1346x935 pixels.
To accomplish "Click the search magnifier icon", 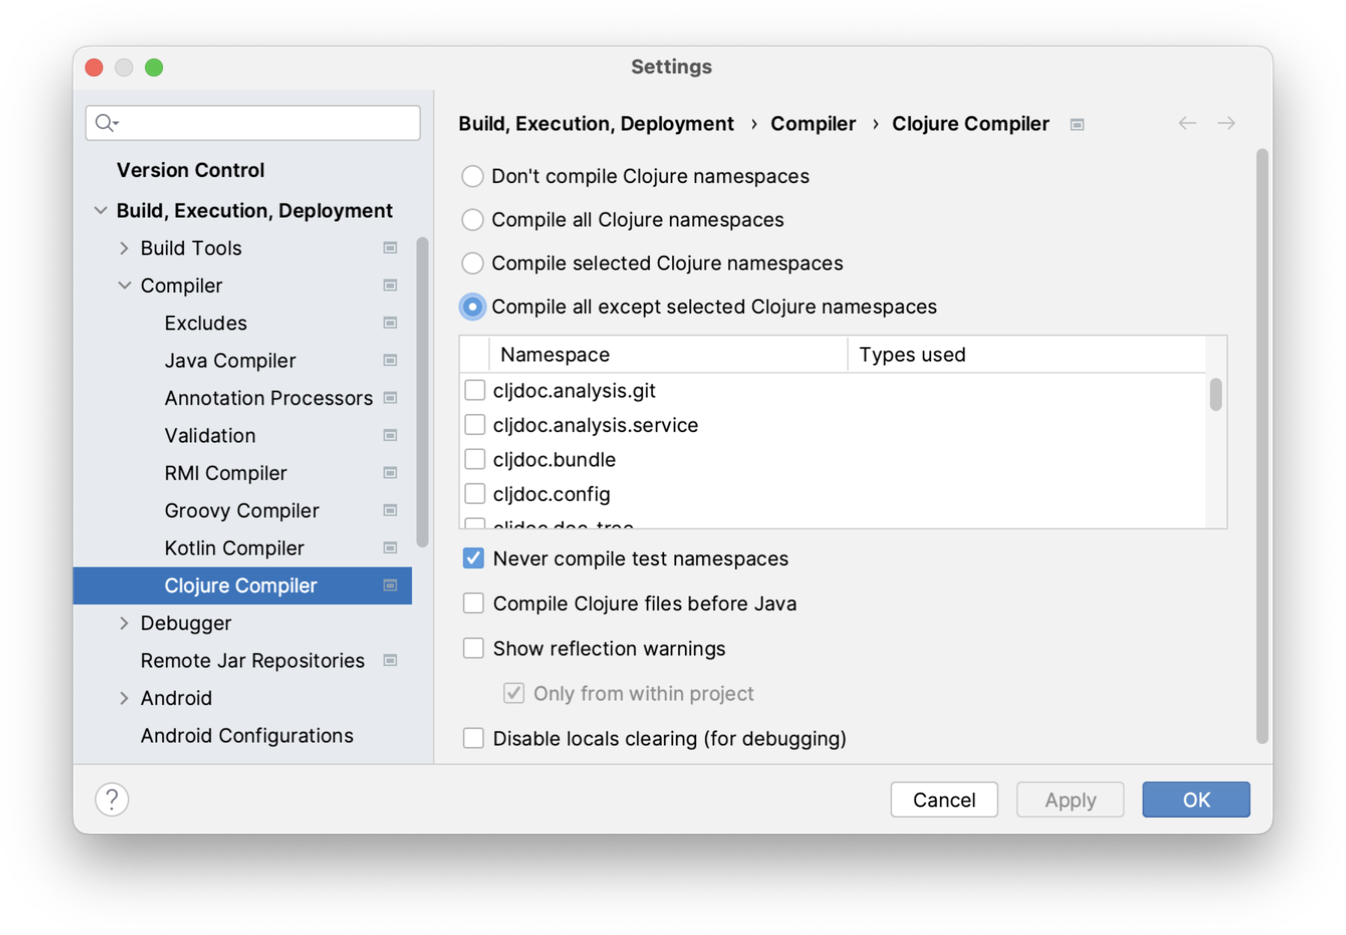I will click(x=106, y=123).
